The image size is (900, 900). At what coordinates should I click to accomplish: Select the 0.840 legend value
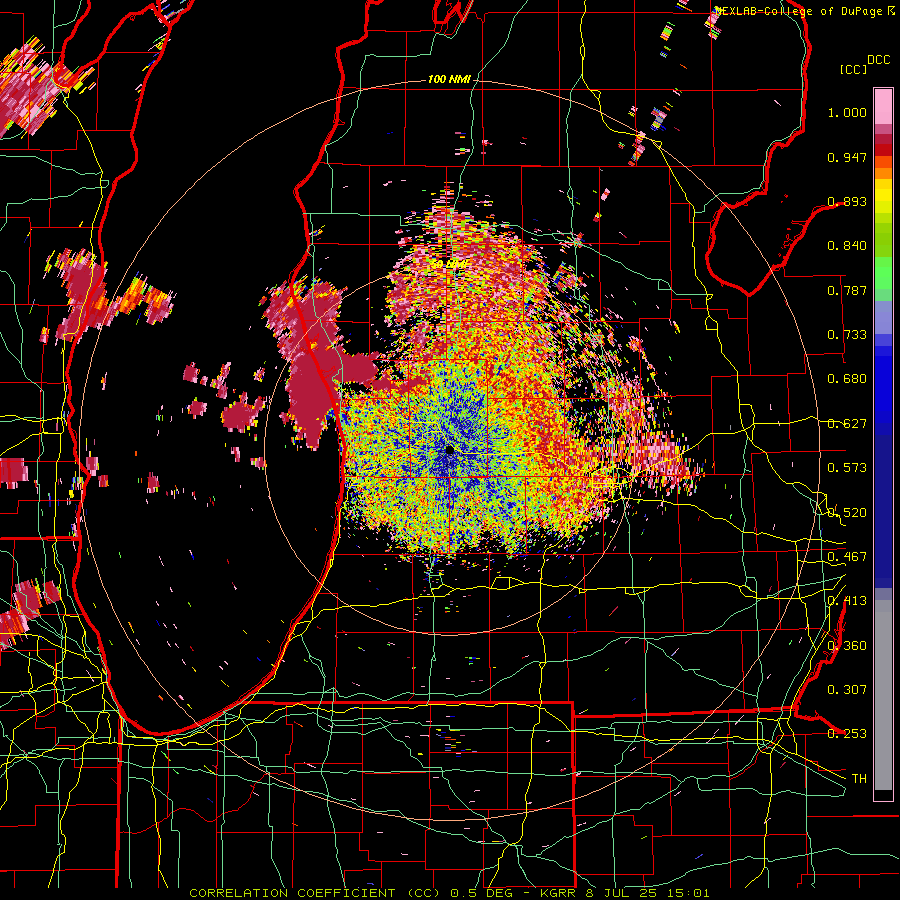pyautogui.click(x=847, y=246)
